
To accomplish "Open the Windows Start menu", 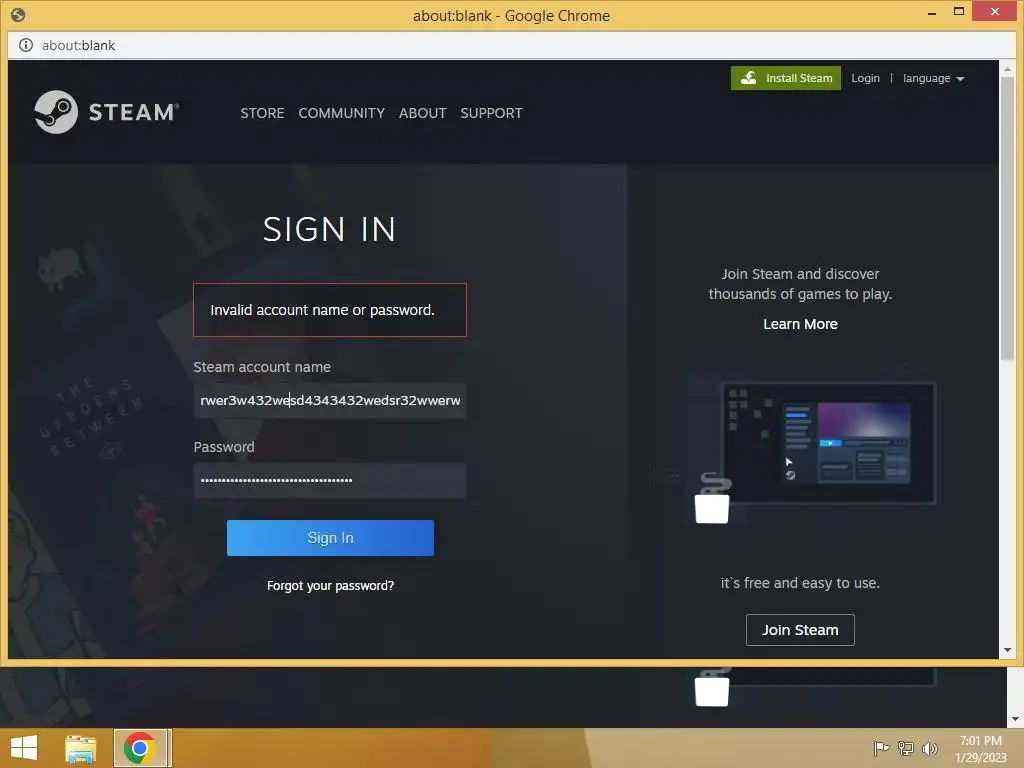I will coord(24,748).
